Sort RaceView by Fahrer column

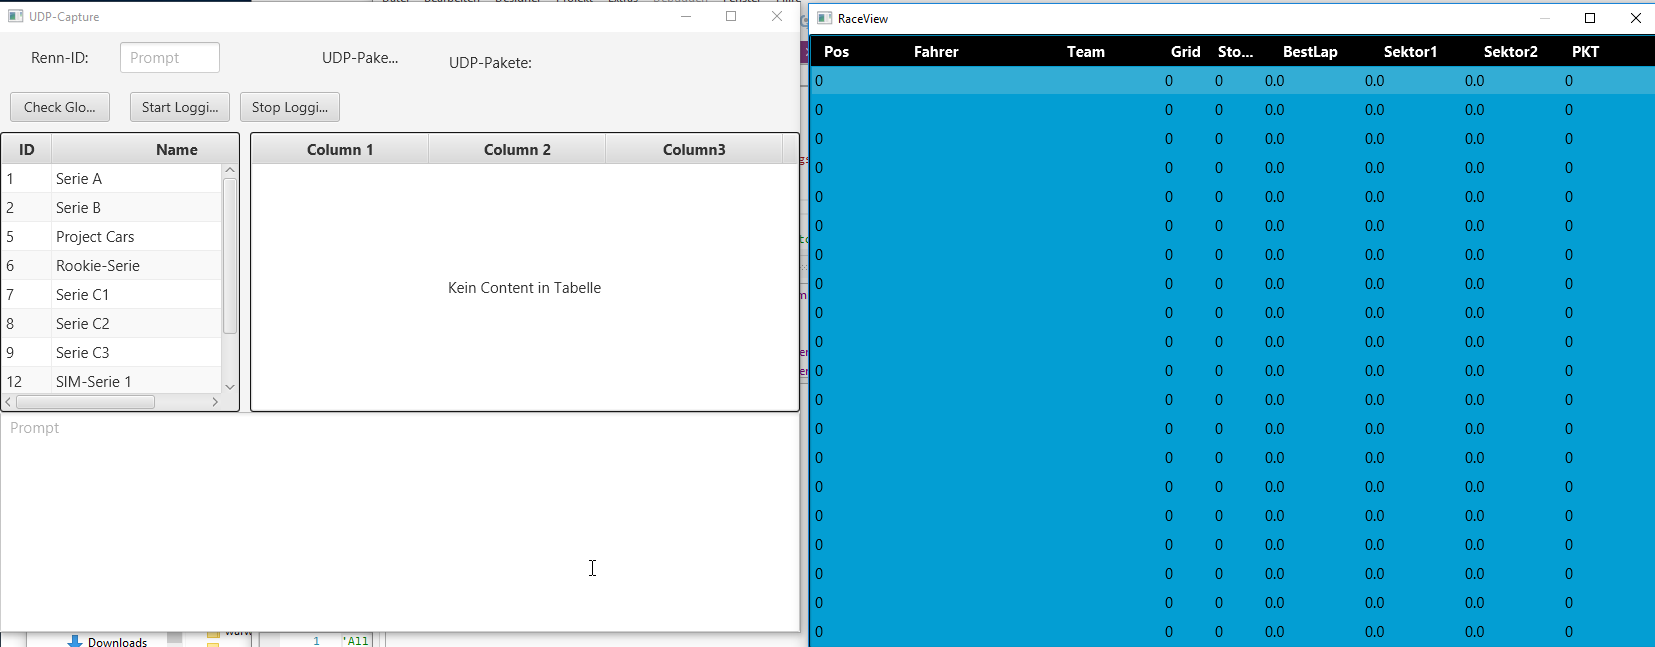tap(936, 52)
